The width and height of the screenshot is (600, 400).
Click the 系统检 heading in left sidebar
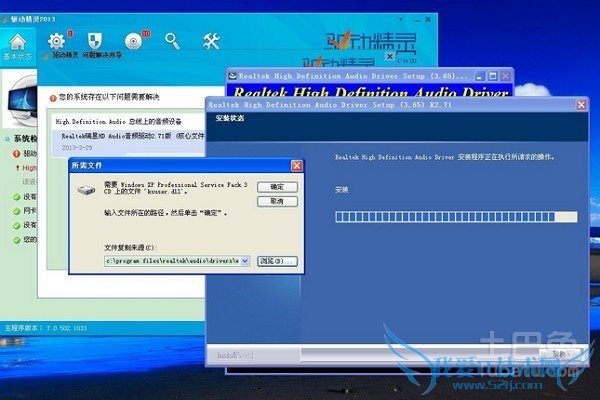pyautogui.click(x=26, y=139)
